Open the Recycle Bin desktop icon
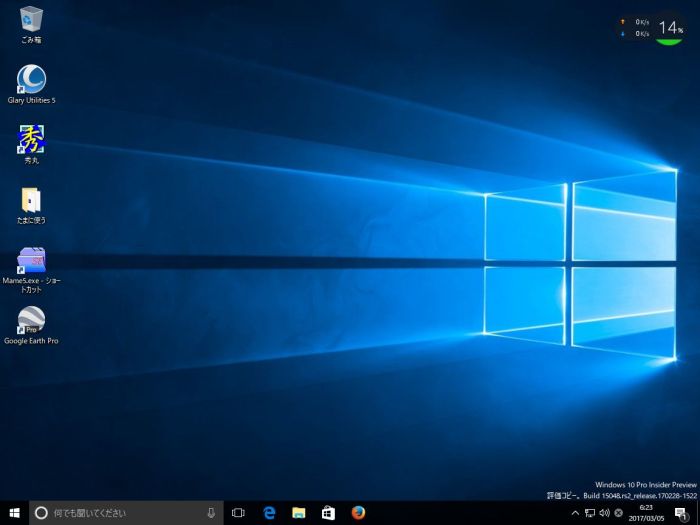The width and height of the screenshot is (700, 525). [31, 19]
